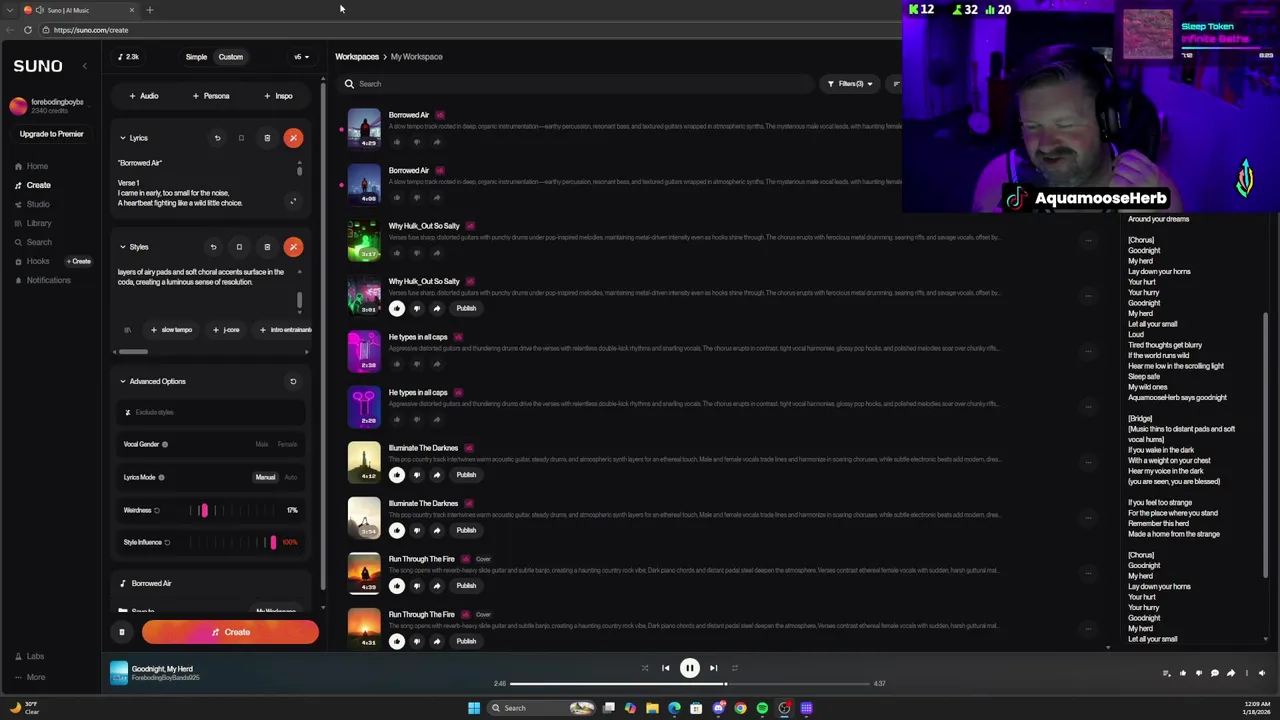Click the orange magic-wand button in Lyrics
Screen dimensions: 1280x720
[293, 138]
